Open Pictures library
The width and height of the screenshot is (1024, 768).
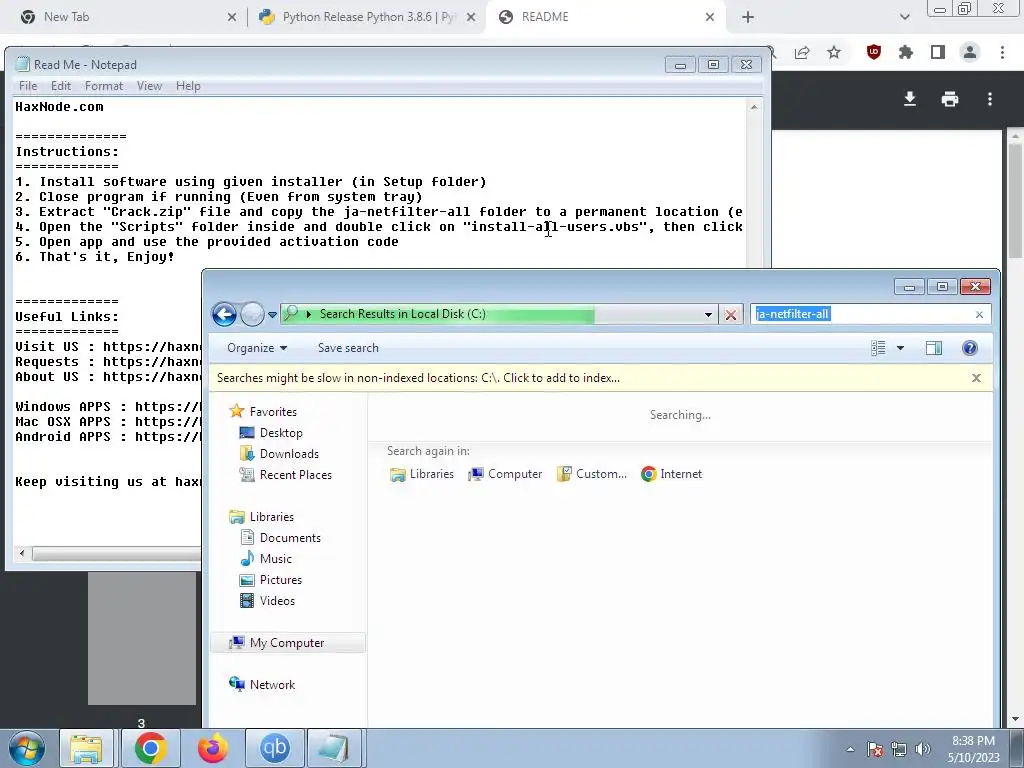(280, 580)
